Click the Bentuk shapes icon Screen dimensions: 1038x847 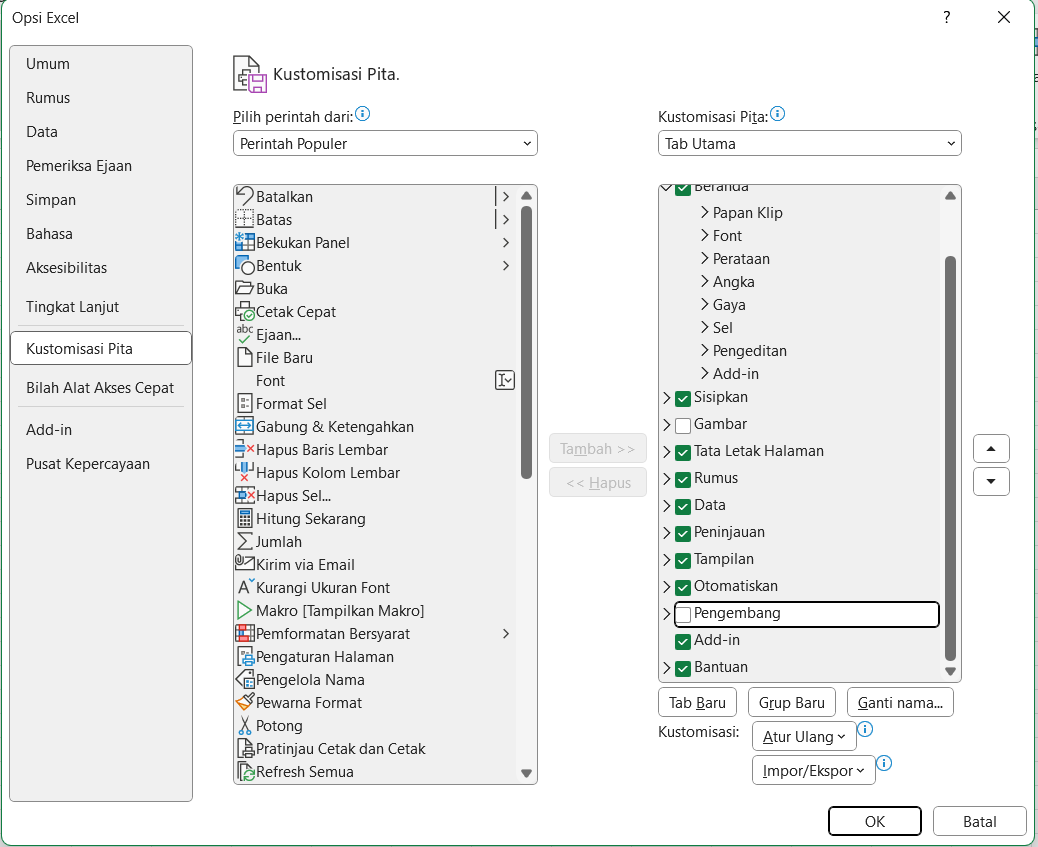tap(245, 266)
